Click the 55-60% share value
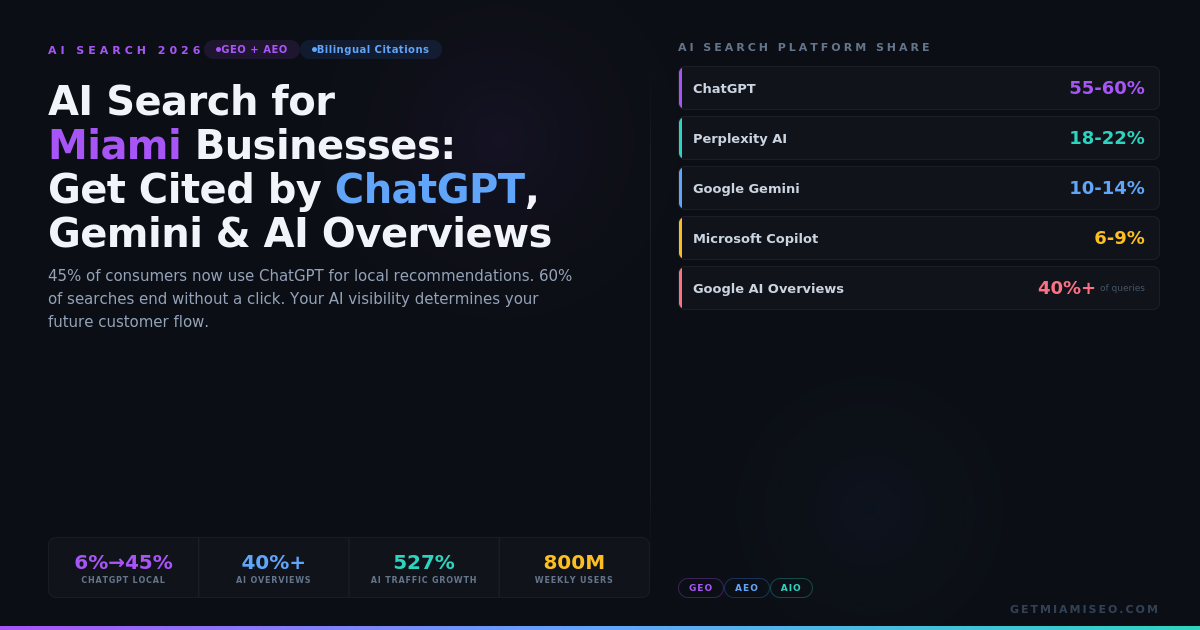The height and width of the screenshot is (630, 1200). click(x=1106, y=88)
